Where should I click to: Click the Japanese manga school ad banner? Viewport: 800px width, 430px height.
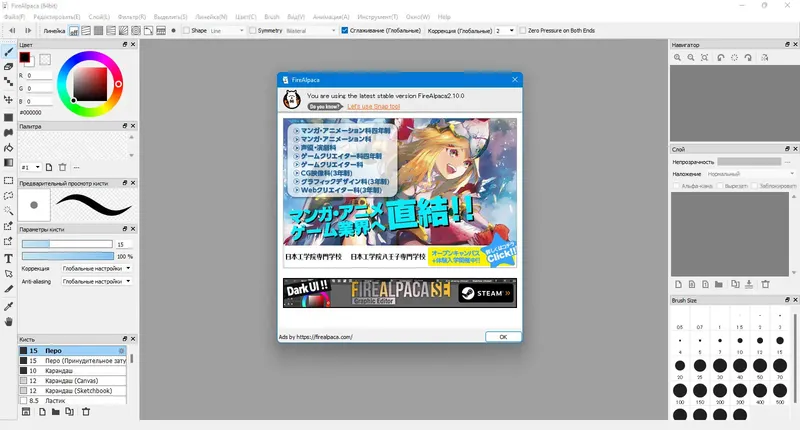point(400,193)
